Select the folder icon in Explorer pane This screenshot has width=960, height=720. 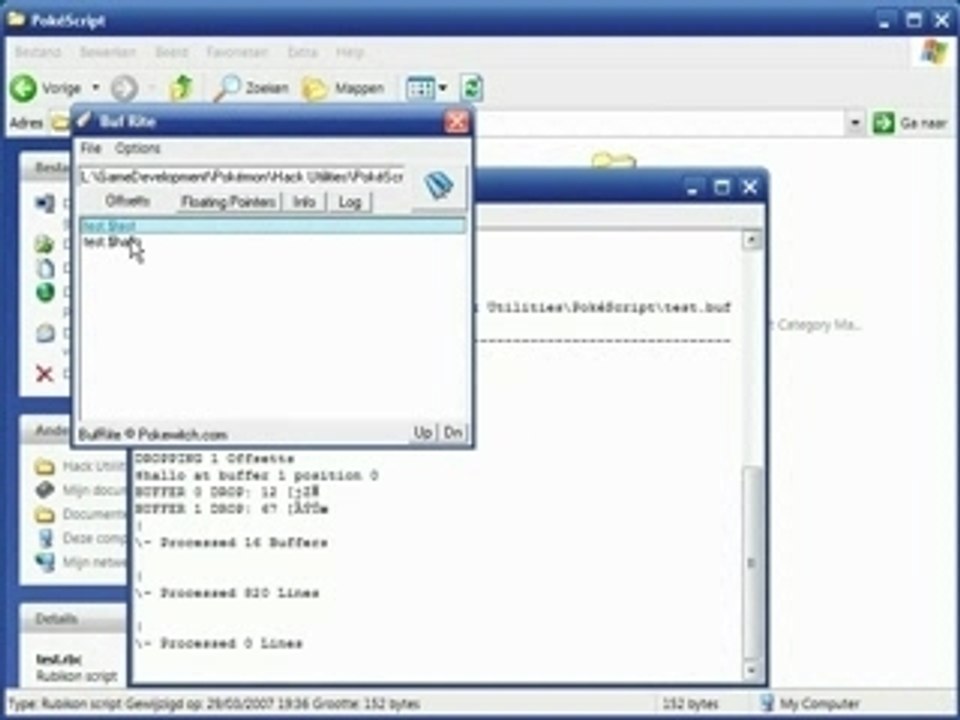tap(613, 160)
